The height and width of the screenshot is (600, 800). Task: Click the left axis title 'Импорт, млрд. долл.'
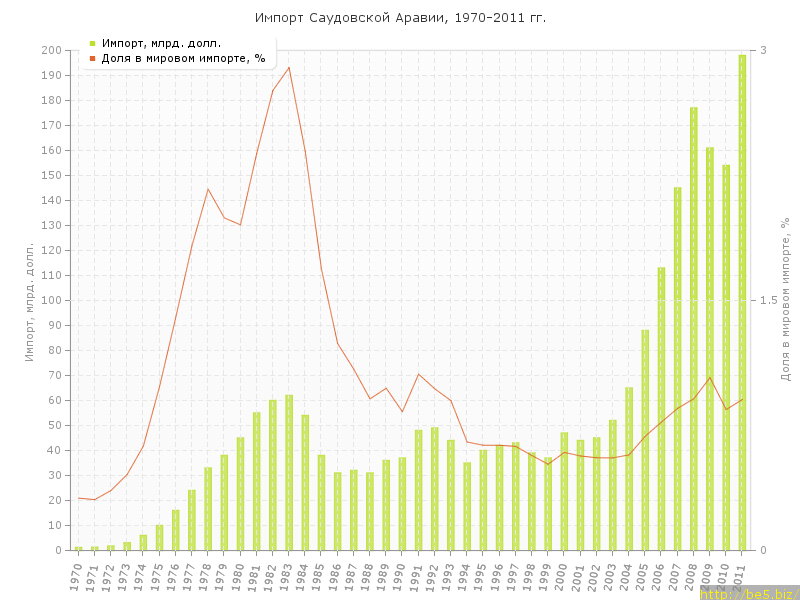point(30,300)
